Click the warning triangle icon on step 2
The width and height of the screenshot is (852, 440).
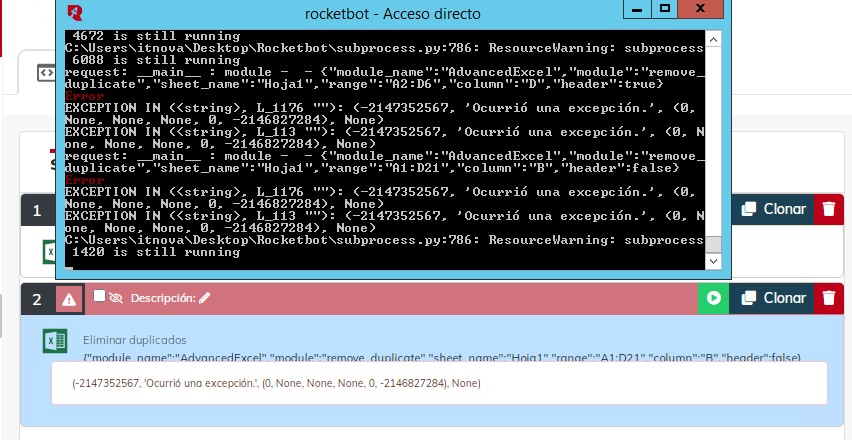tap(69, 298)
